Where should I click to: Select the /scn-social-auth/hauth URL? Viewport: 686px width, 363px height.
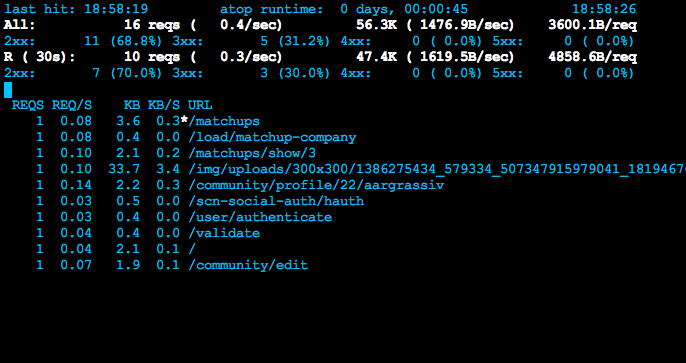[x=276, y=201]
